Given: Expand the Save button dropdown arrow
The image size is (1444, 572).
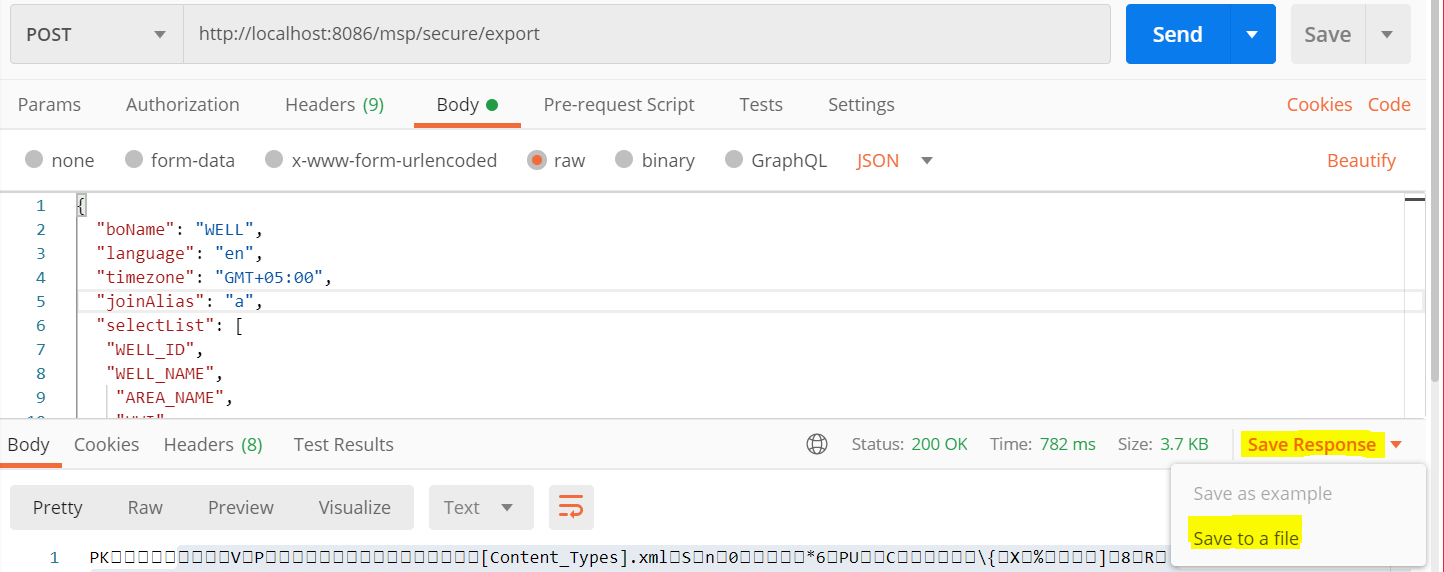Looking at the screenshot, I should [1387, 34].
